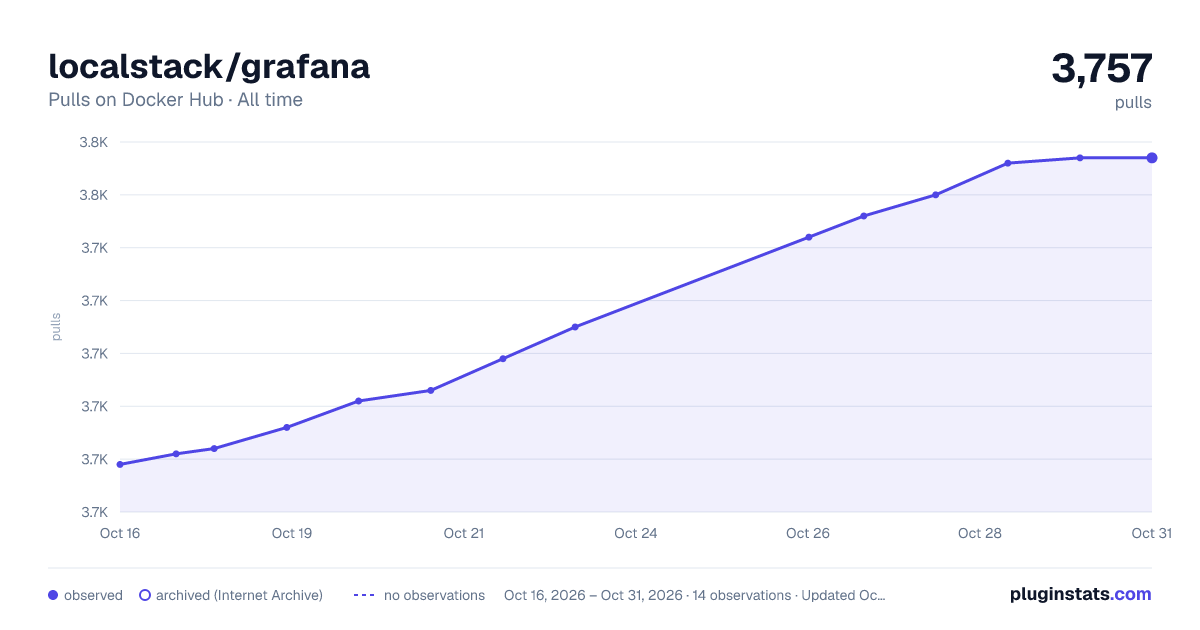Click the data point directly above Oct 19 label
Screen dimensions: 1200x630
[x=287, y=427]
